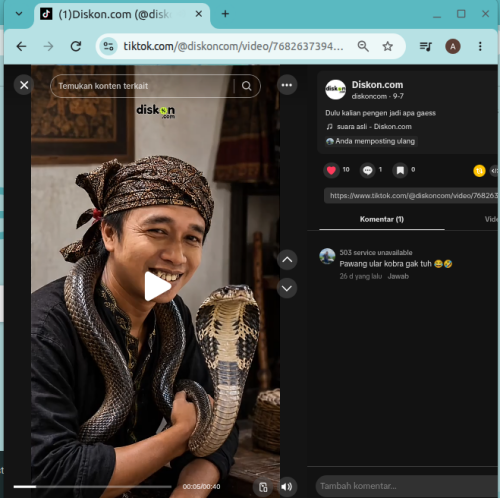Click the yellow repost icon

coord(479,171)
